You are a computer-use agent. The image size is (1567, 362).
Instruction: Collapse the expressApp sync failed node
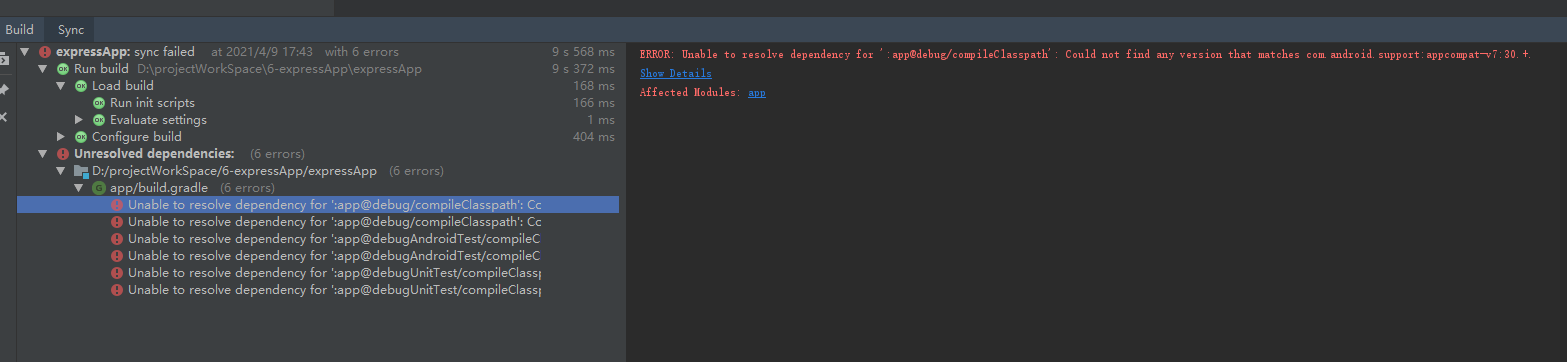tap(25, 52)
